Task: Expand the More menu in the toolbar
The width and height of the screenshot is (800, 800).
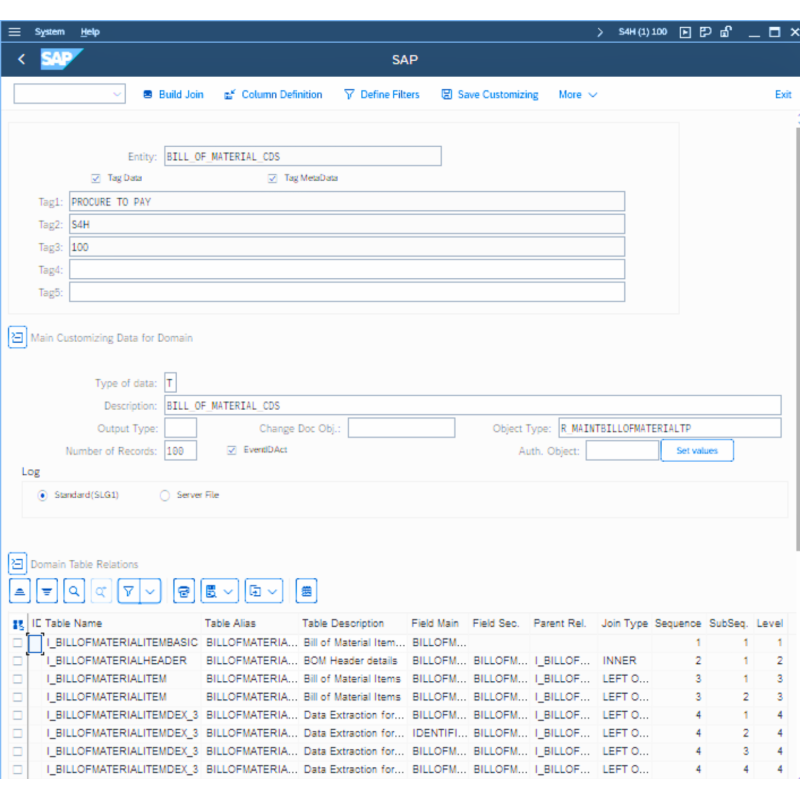Action: tap(578, 95)
